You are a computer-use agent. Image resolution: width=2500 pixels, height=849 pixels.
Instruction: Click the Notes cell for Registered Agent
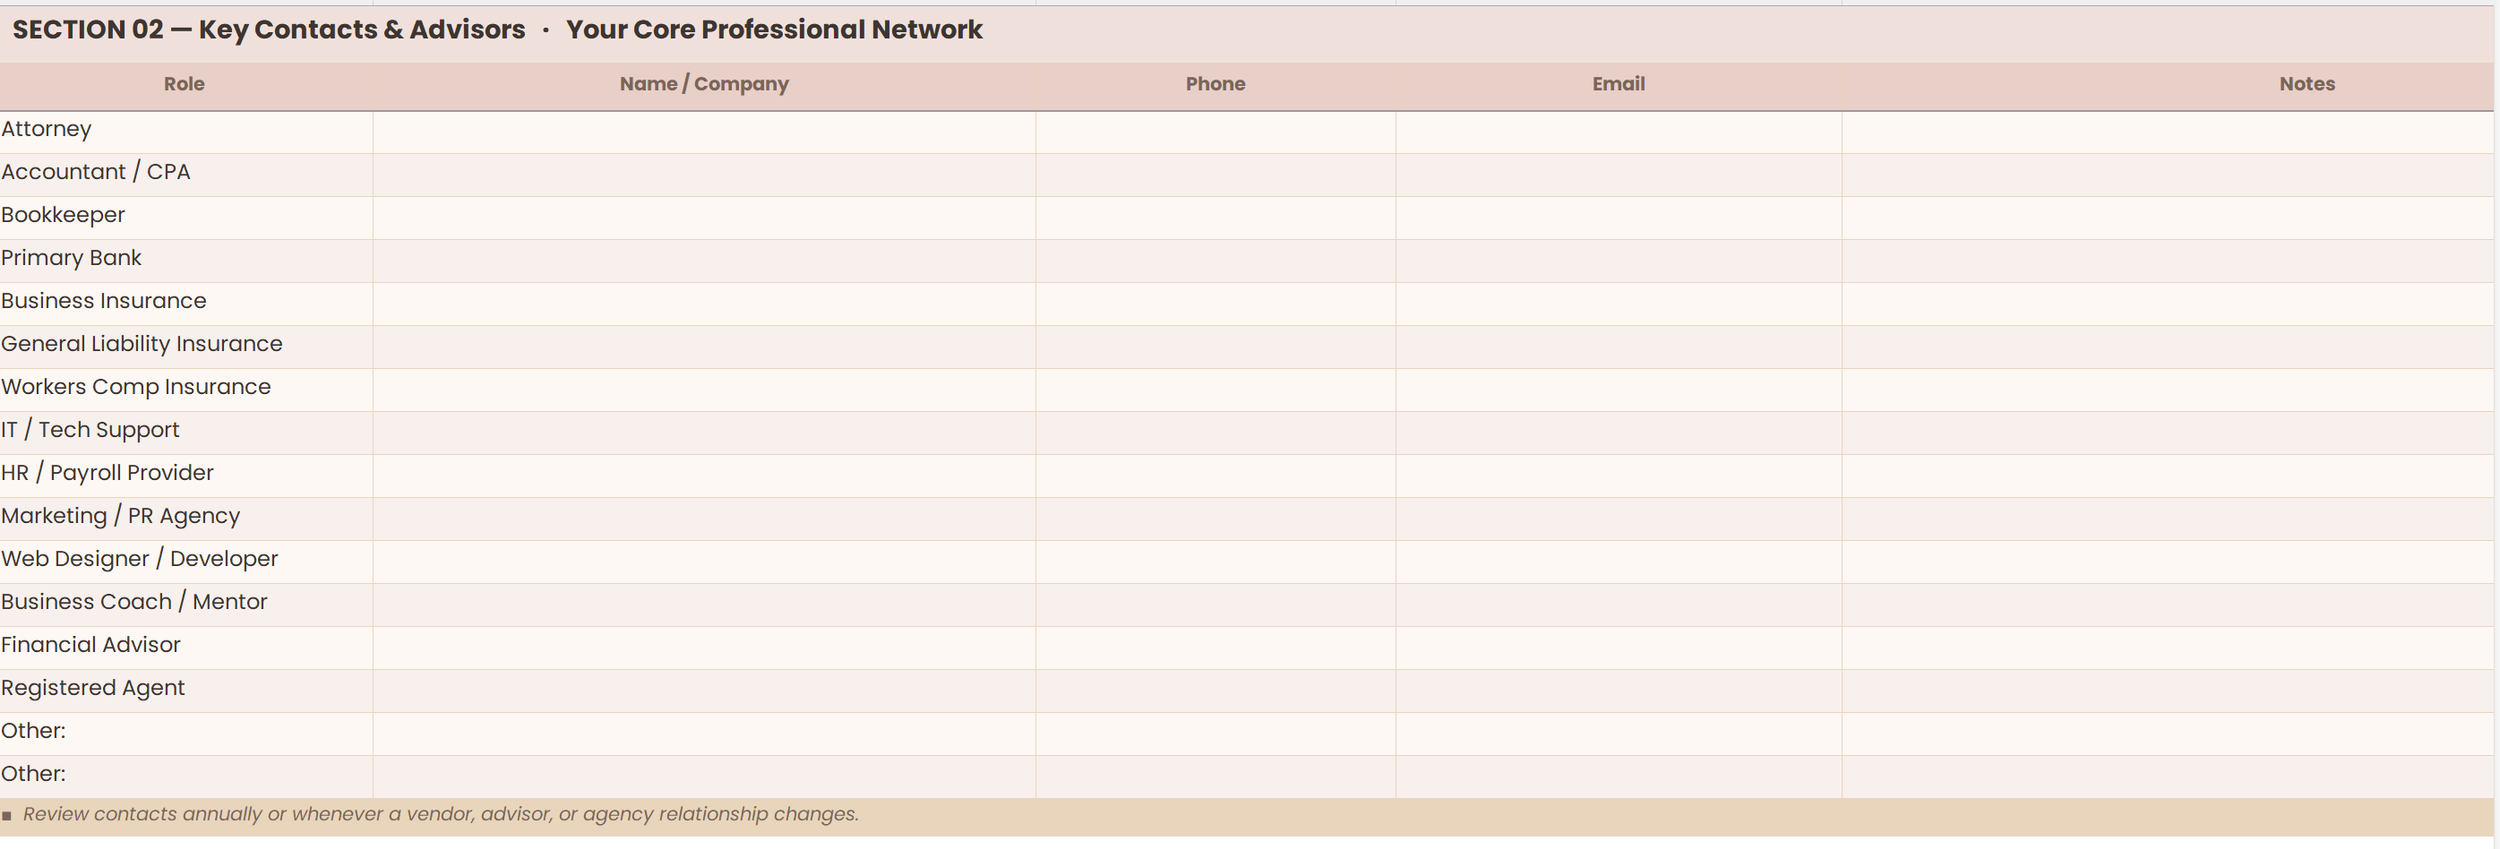(x=2168, y=691)
